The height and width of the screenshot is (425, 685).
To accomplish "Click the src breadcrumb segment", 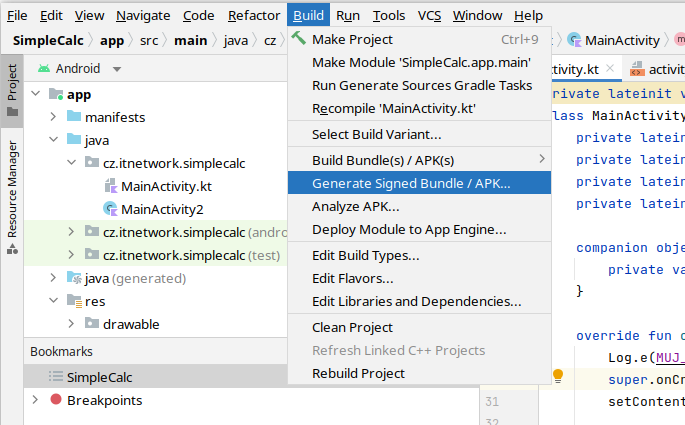I will click(149, 40).
